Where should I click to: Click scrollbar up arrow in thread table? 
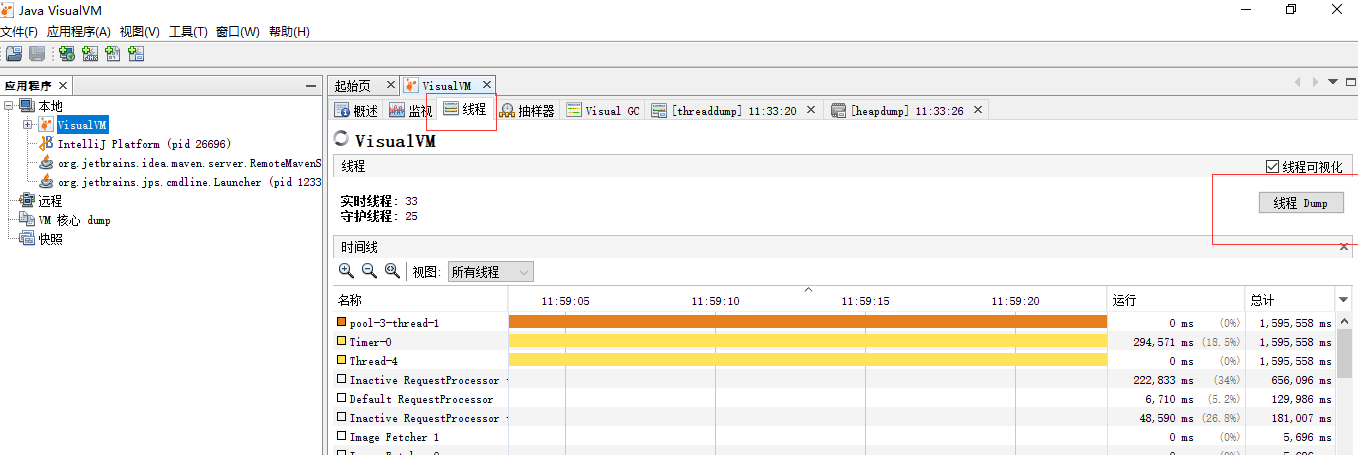pyautogui.click(x=1345, y=321)
